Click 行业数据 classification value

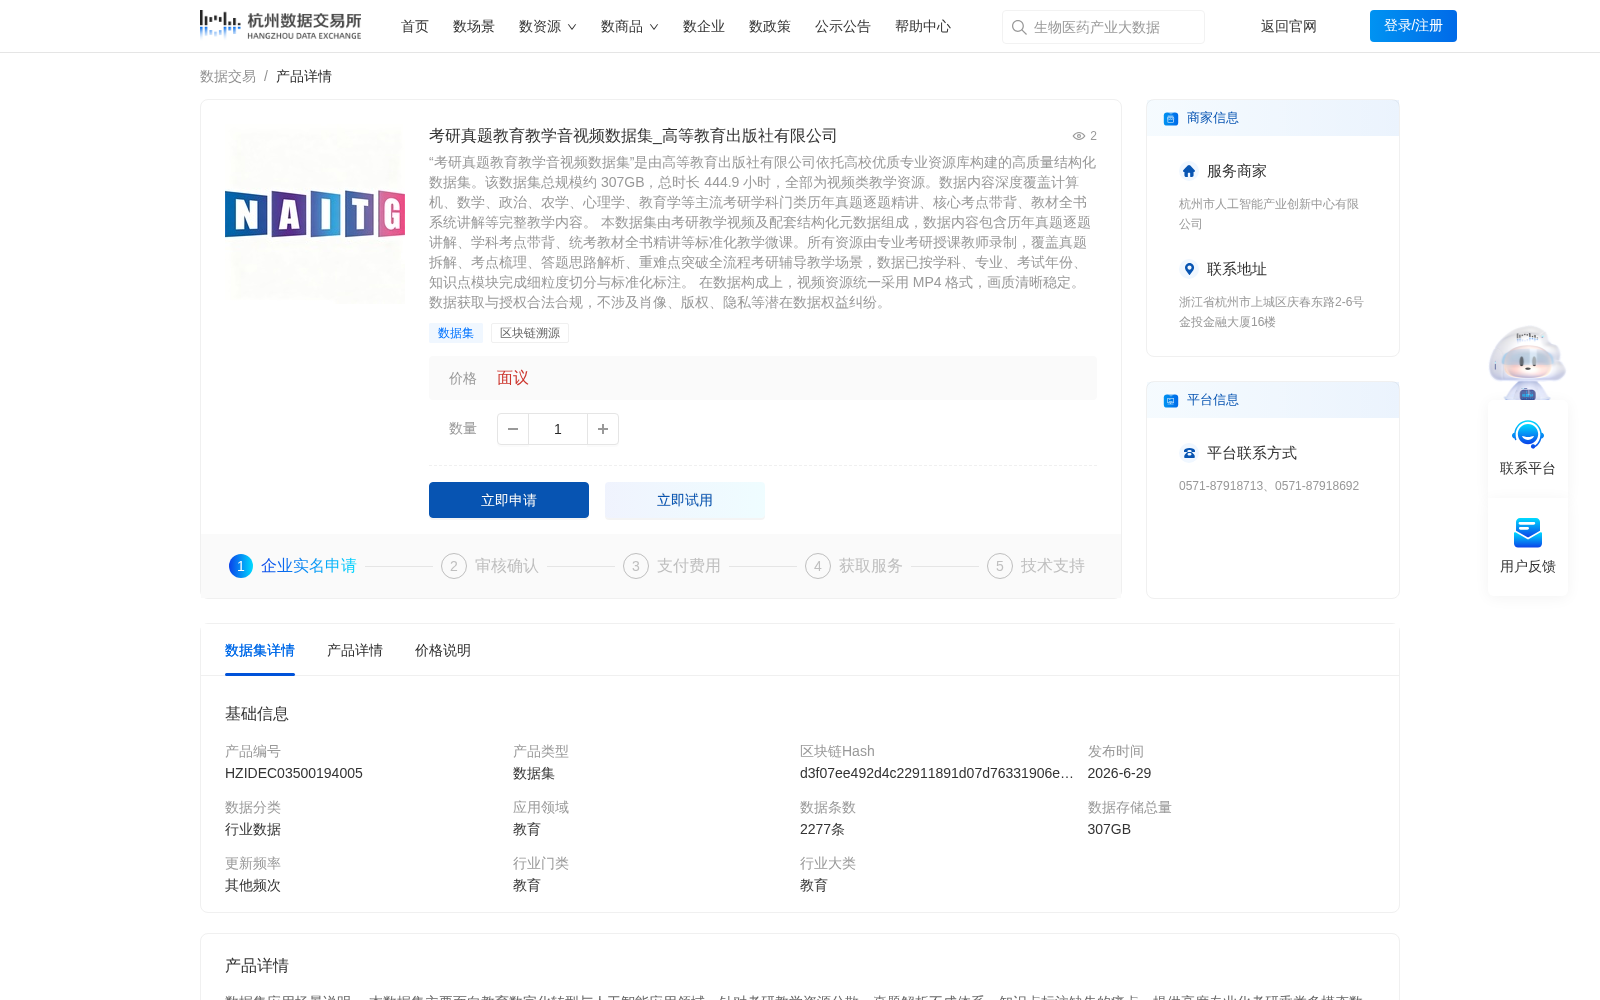253,830
